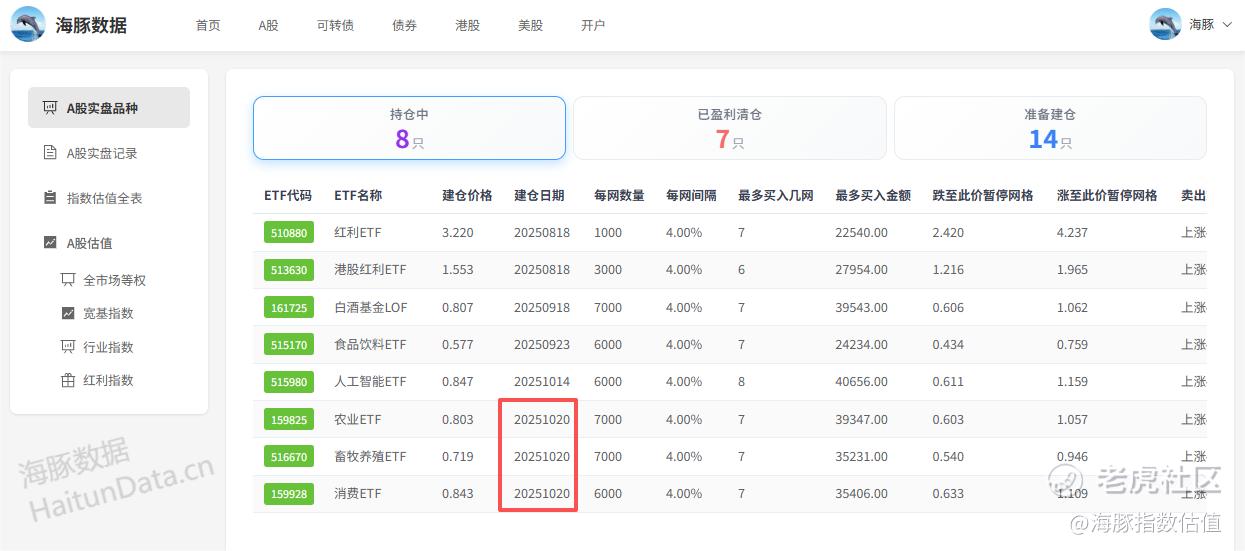Open 港股 in the top navigation

467,25
